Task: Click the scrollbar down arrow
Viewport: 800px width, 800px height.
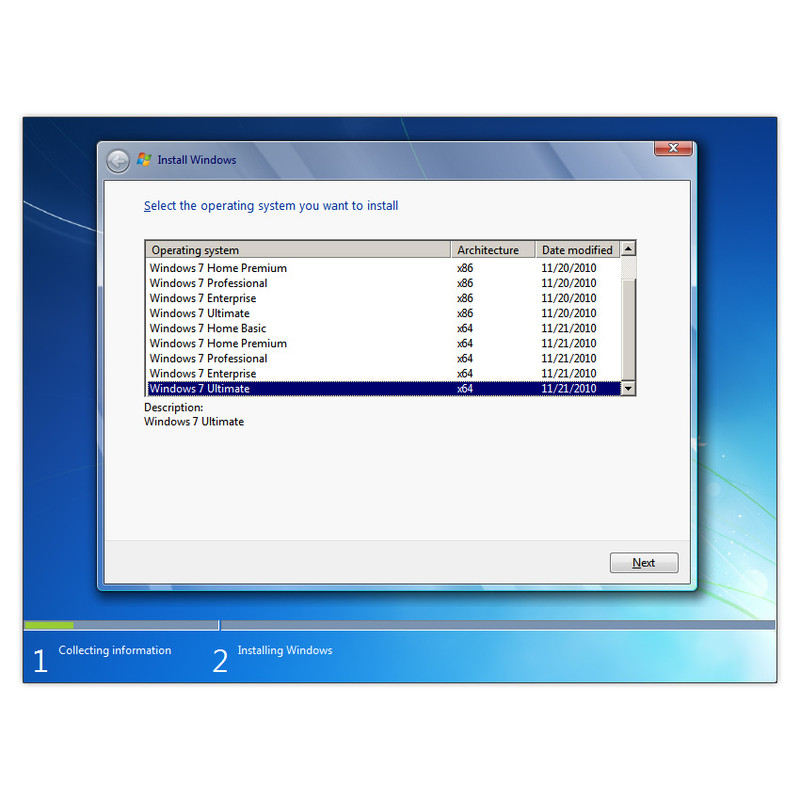Action: coord(628,388)
